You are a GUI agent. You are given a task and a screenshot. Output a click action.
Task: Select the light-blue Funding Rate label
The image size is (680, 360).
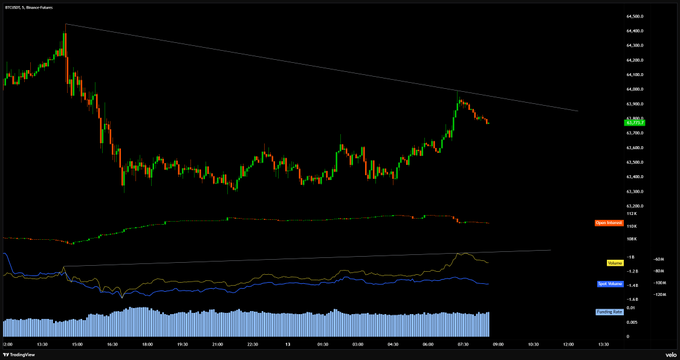[610, 312]
